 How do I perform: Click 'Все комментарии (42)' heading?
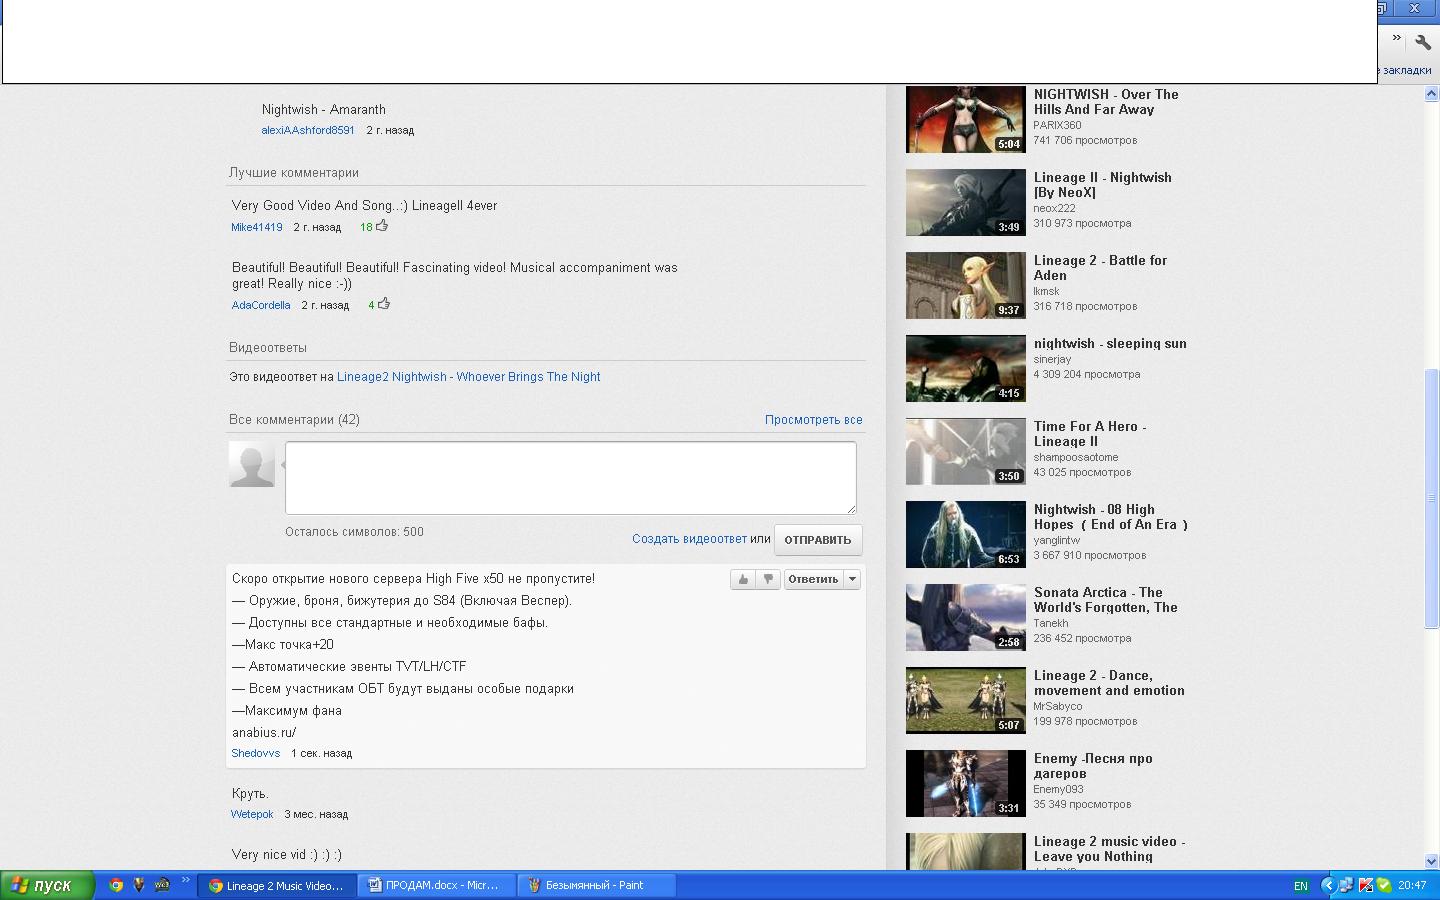[x=294, y=420]
